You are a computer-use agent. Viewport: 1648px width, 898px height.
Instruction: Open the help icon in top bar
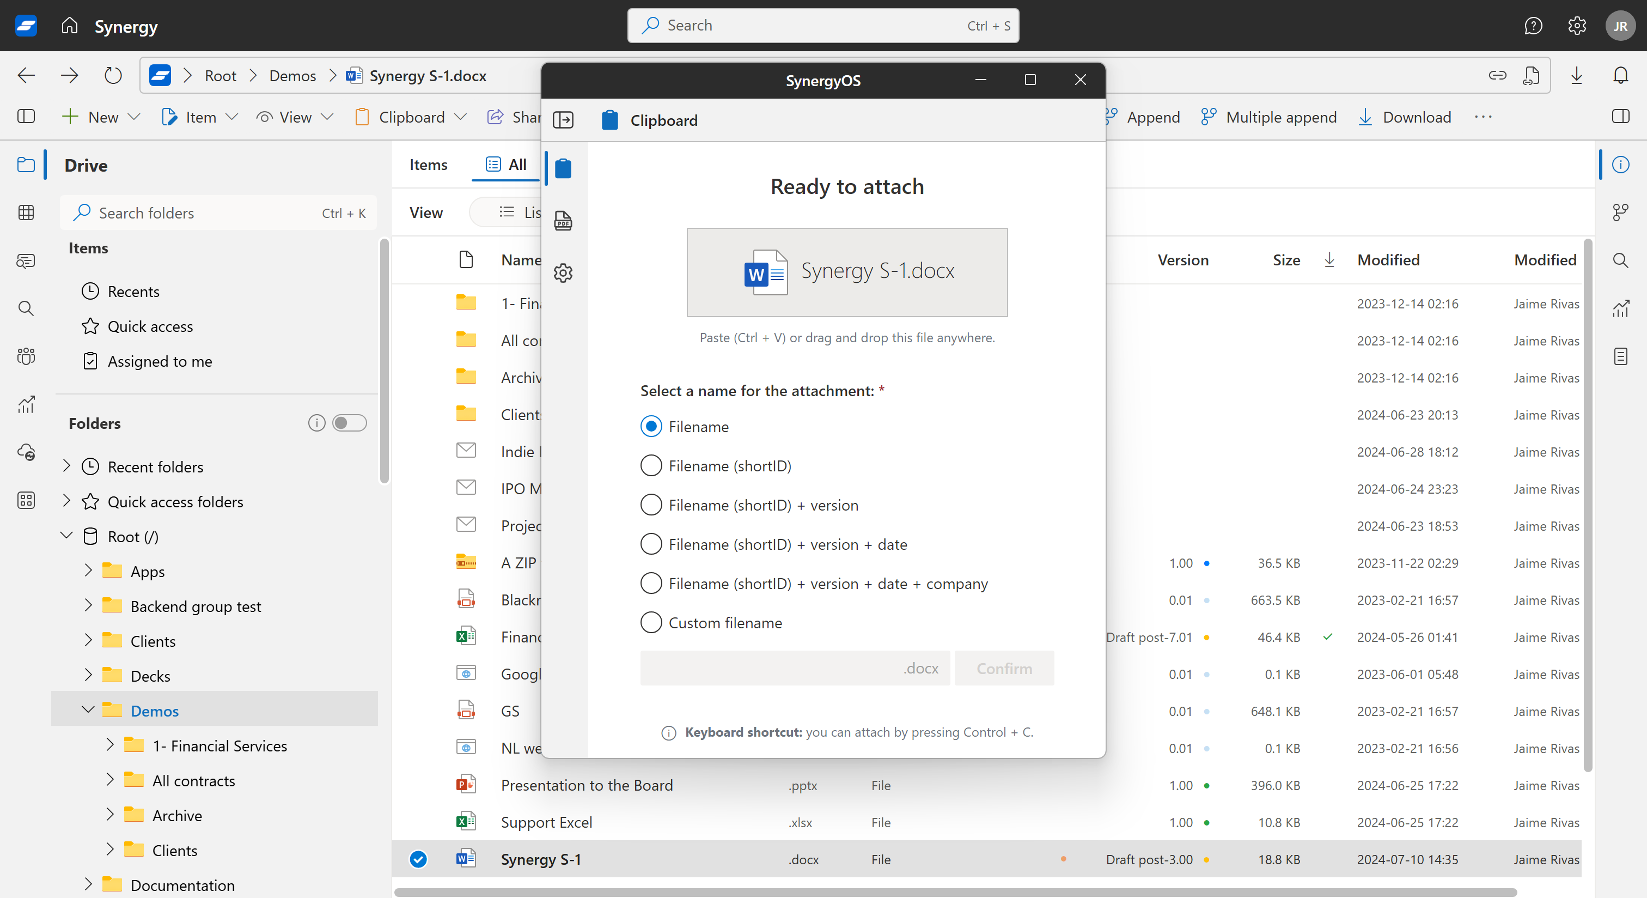coord(1533,26)
